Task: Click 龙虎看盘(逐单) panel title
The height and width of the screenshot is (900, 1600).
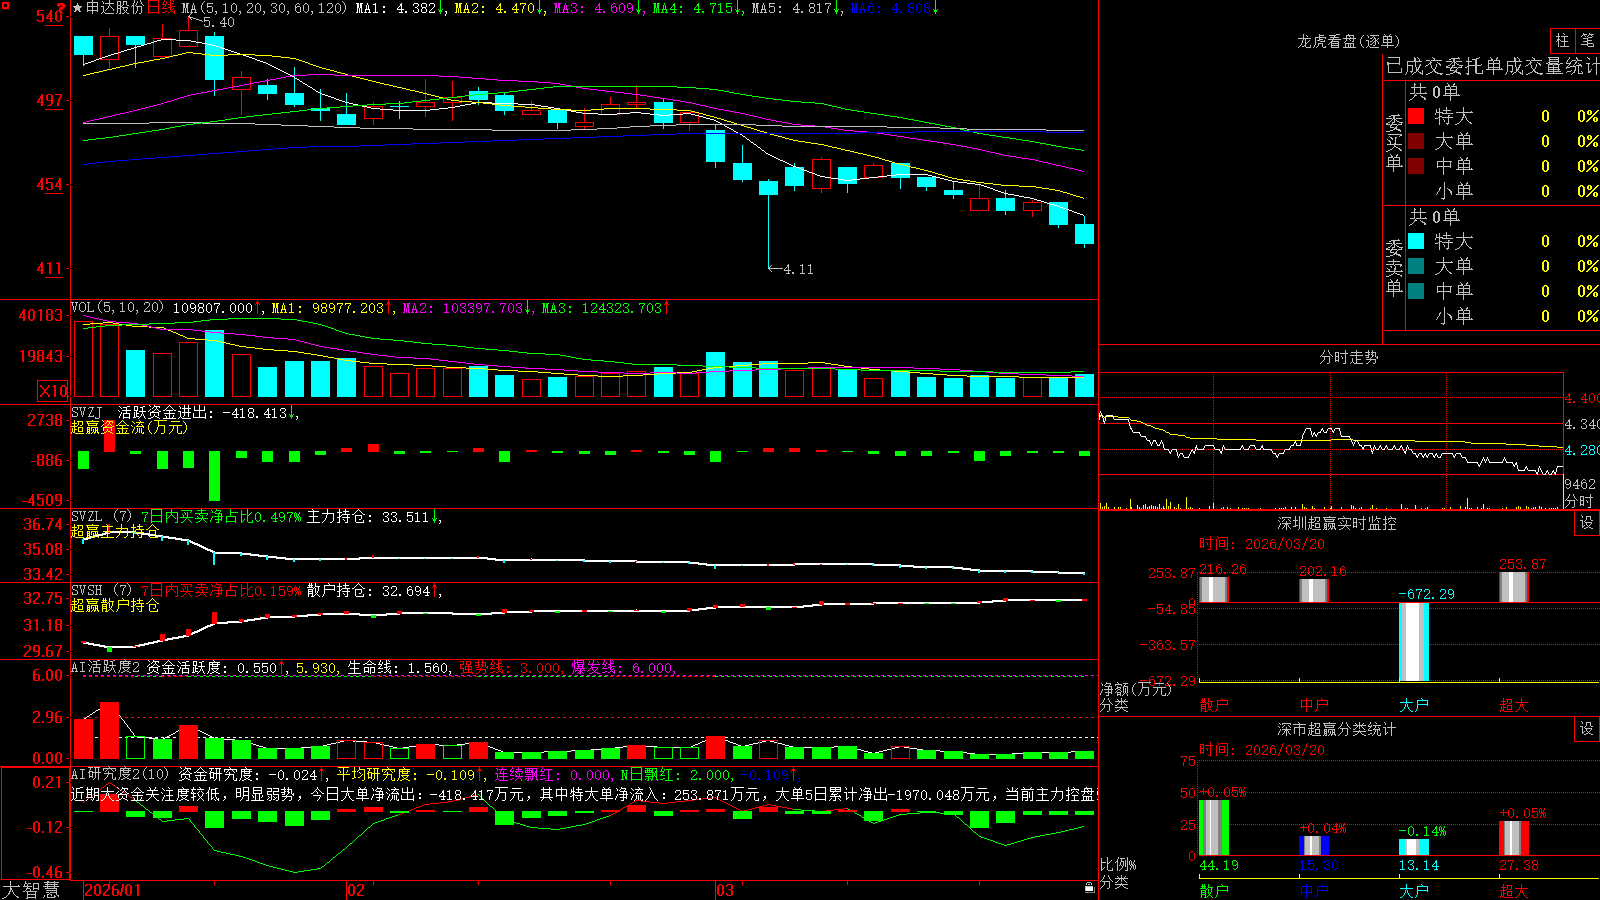Action: (x=1348, y=41)
